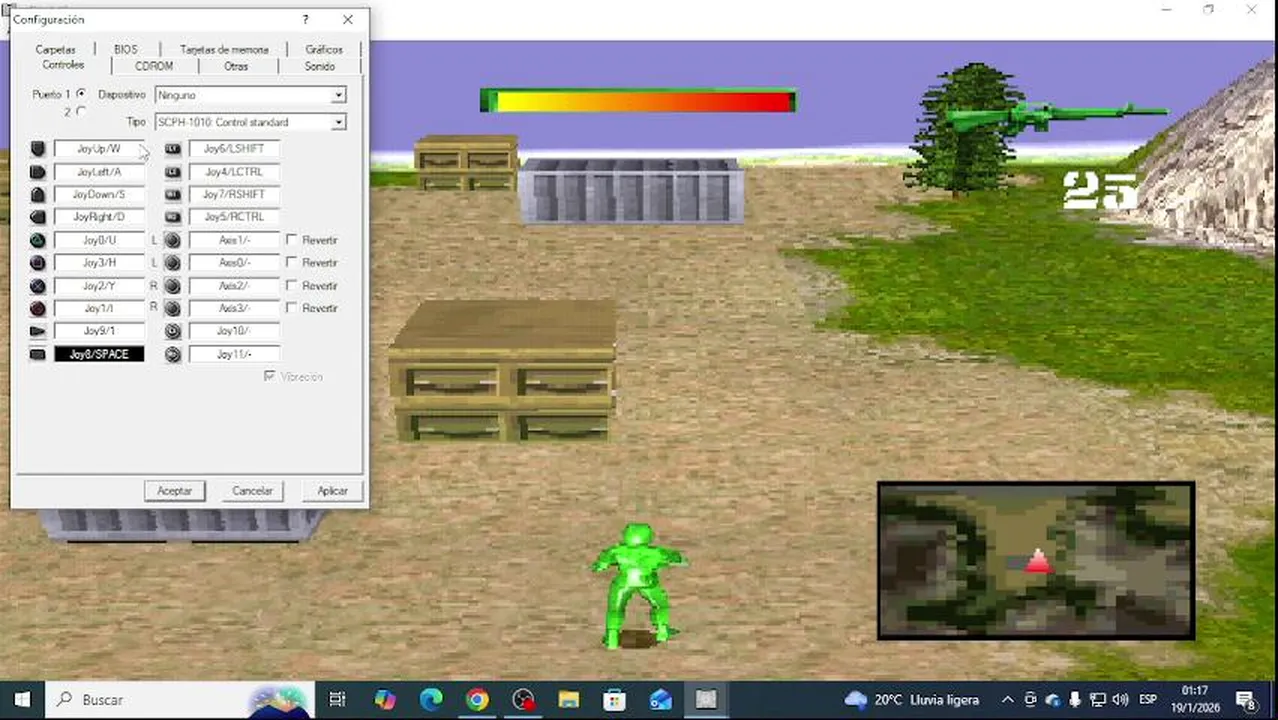1278x720 pixels.
Task: Switch to the CDROM tab
Action: click(x=154, y=66)
